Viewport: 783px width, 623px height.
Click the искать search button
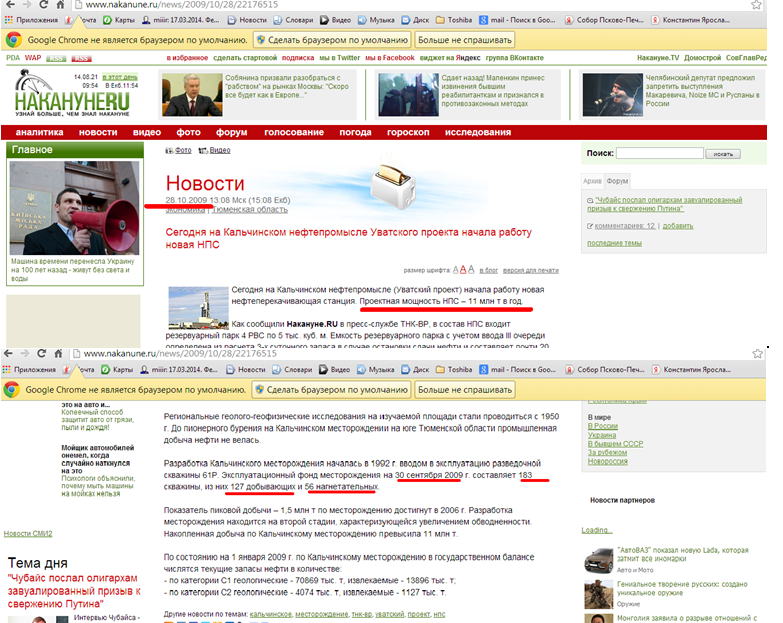coord(723,154)
